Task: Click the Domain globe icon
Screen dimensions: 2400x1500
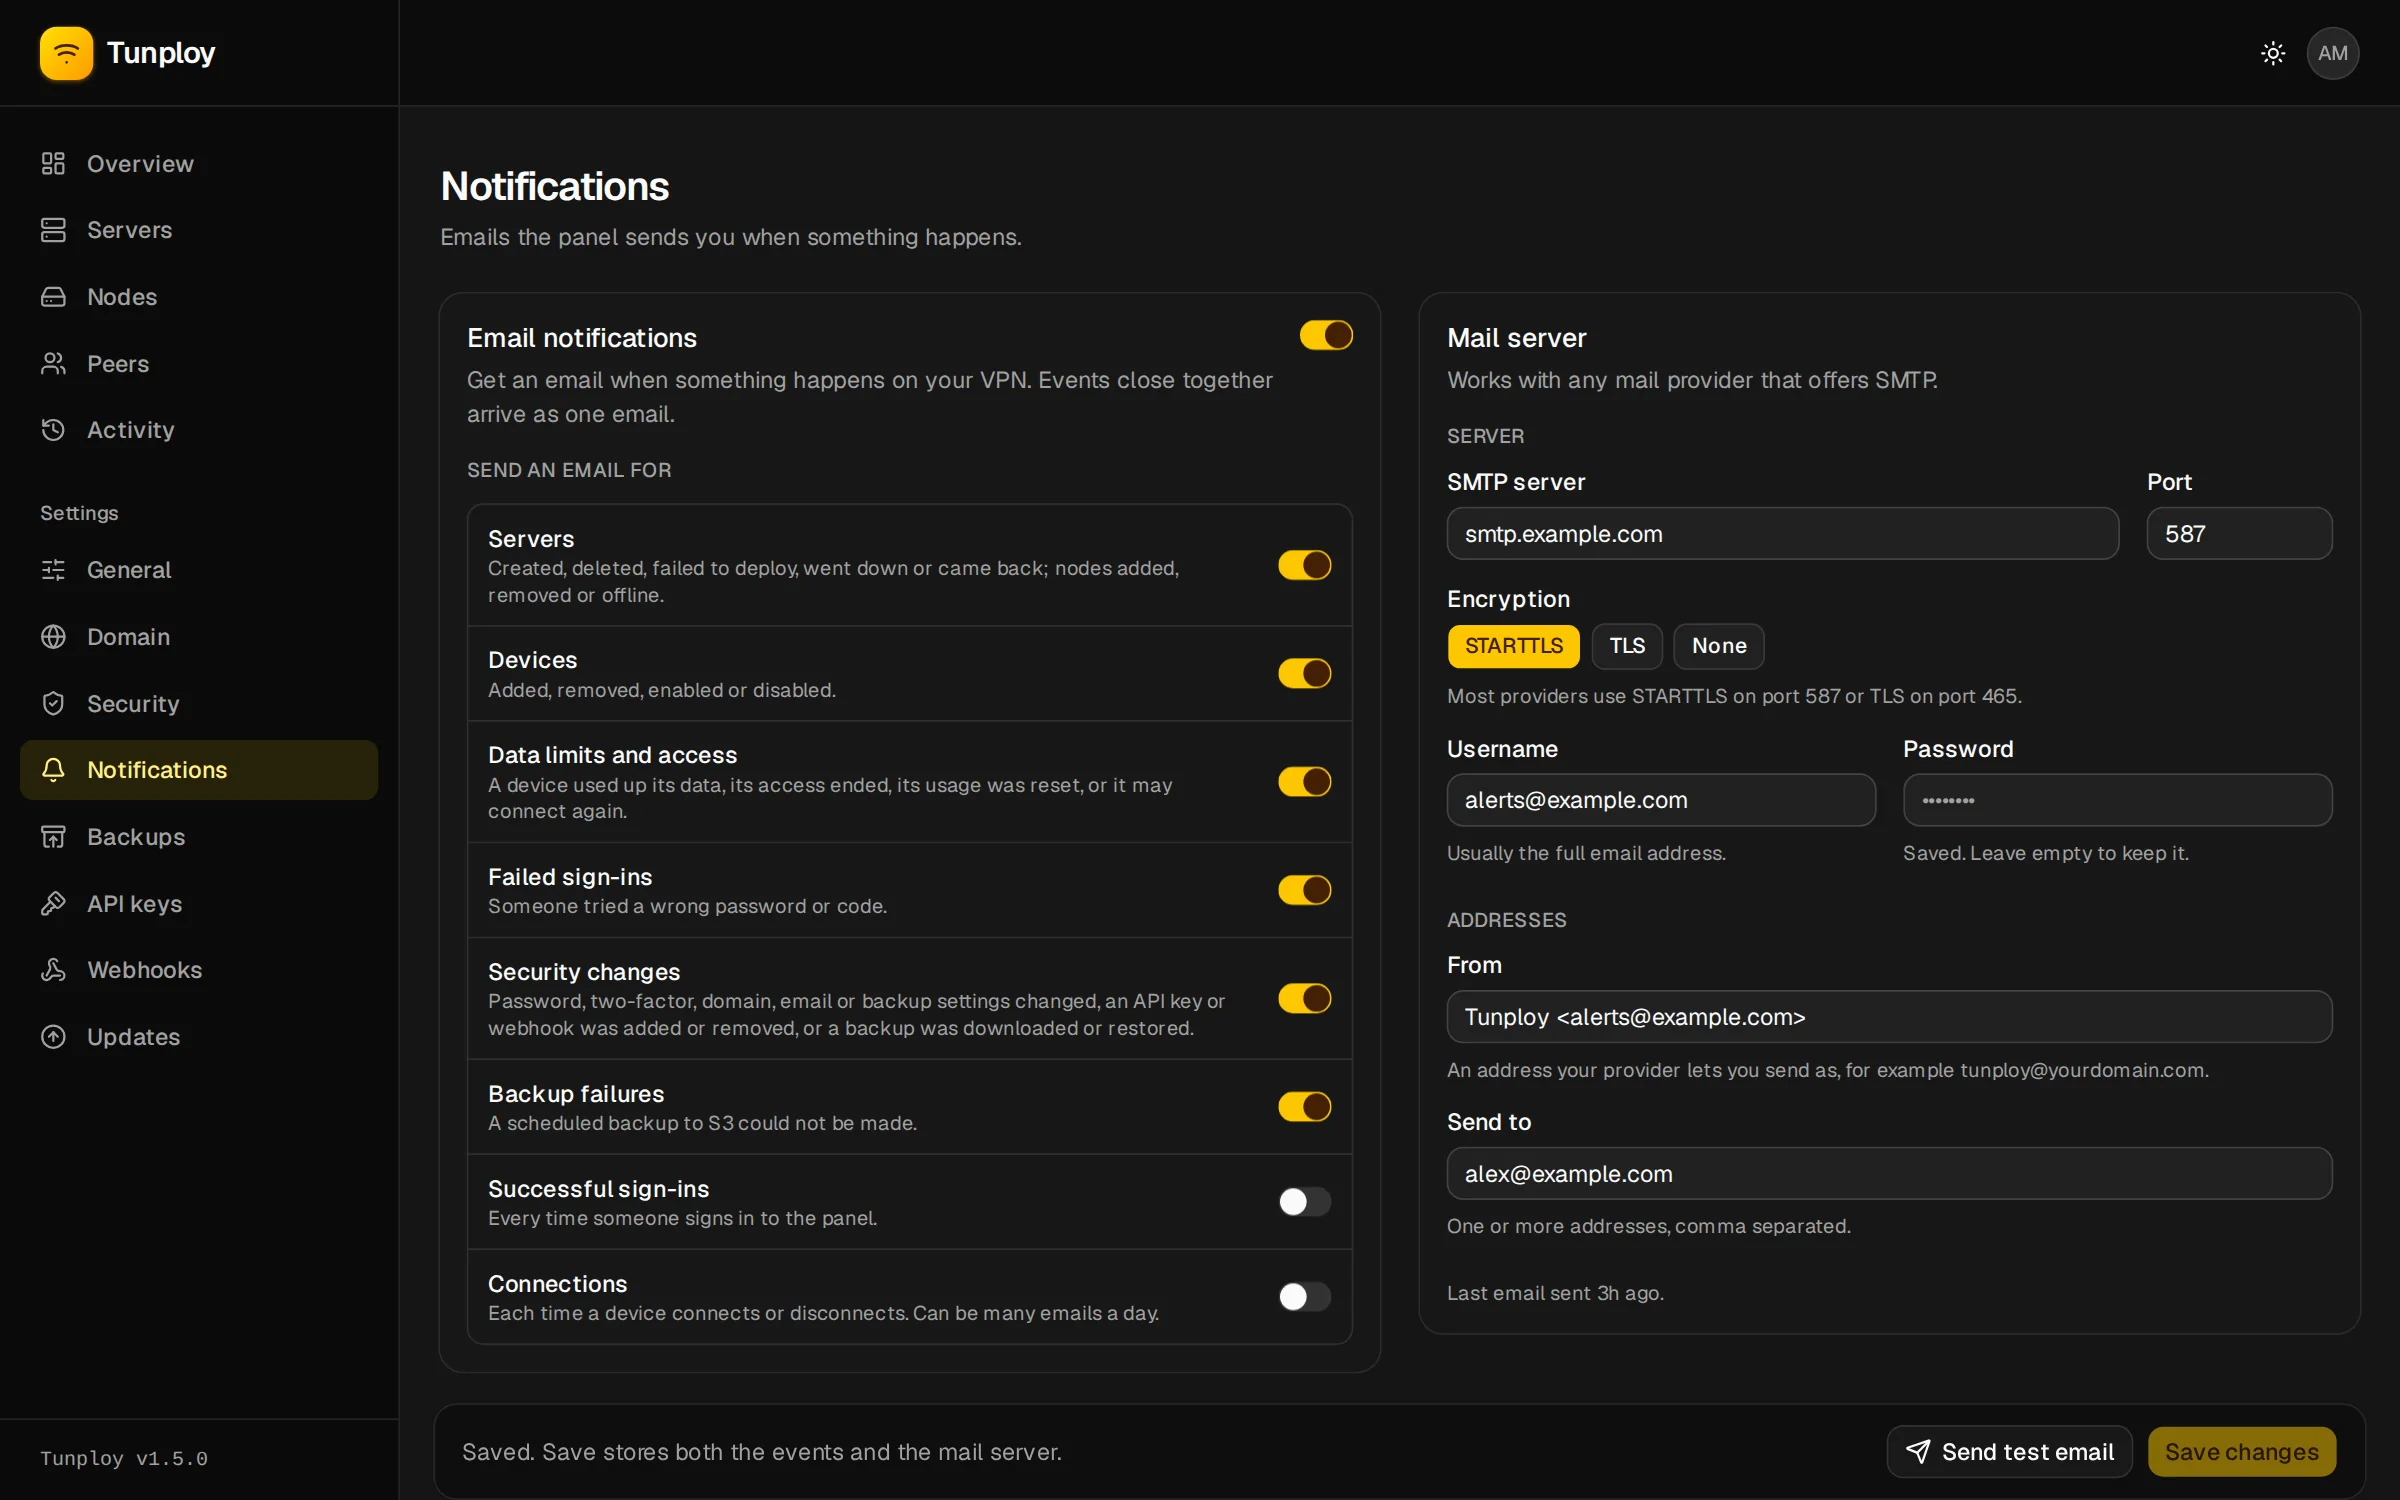Action: click(x=53, y=637)
